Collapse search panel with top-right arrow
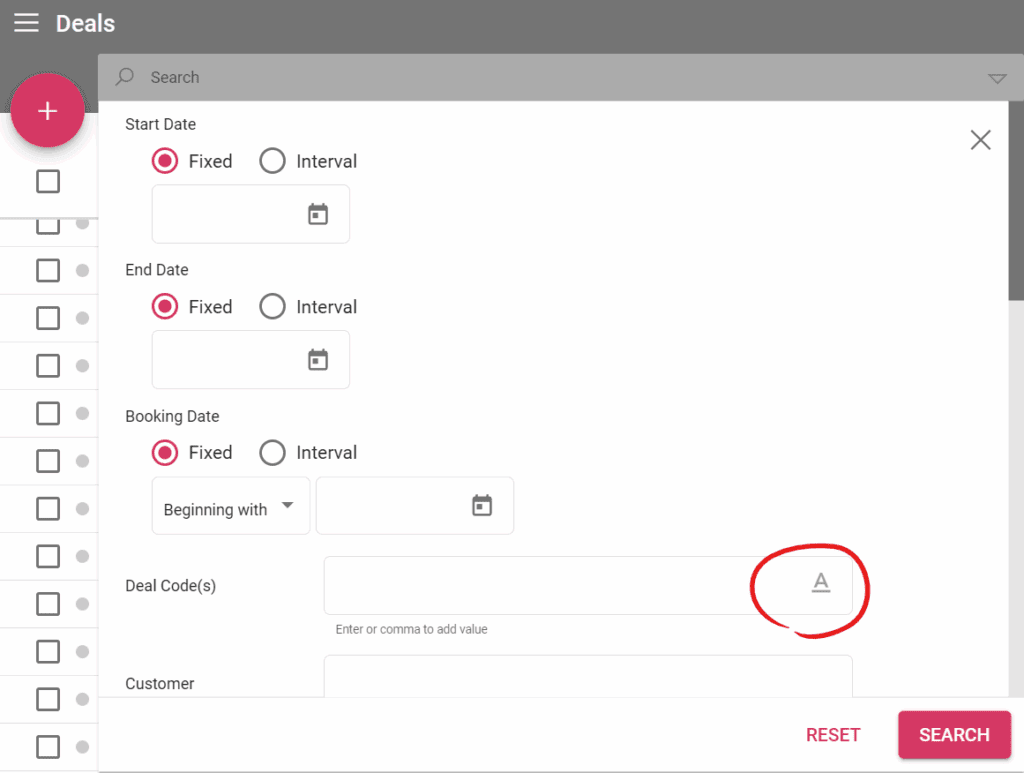Screen dimensions: 1024x773 click(996, 78)
